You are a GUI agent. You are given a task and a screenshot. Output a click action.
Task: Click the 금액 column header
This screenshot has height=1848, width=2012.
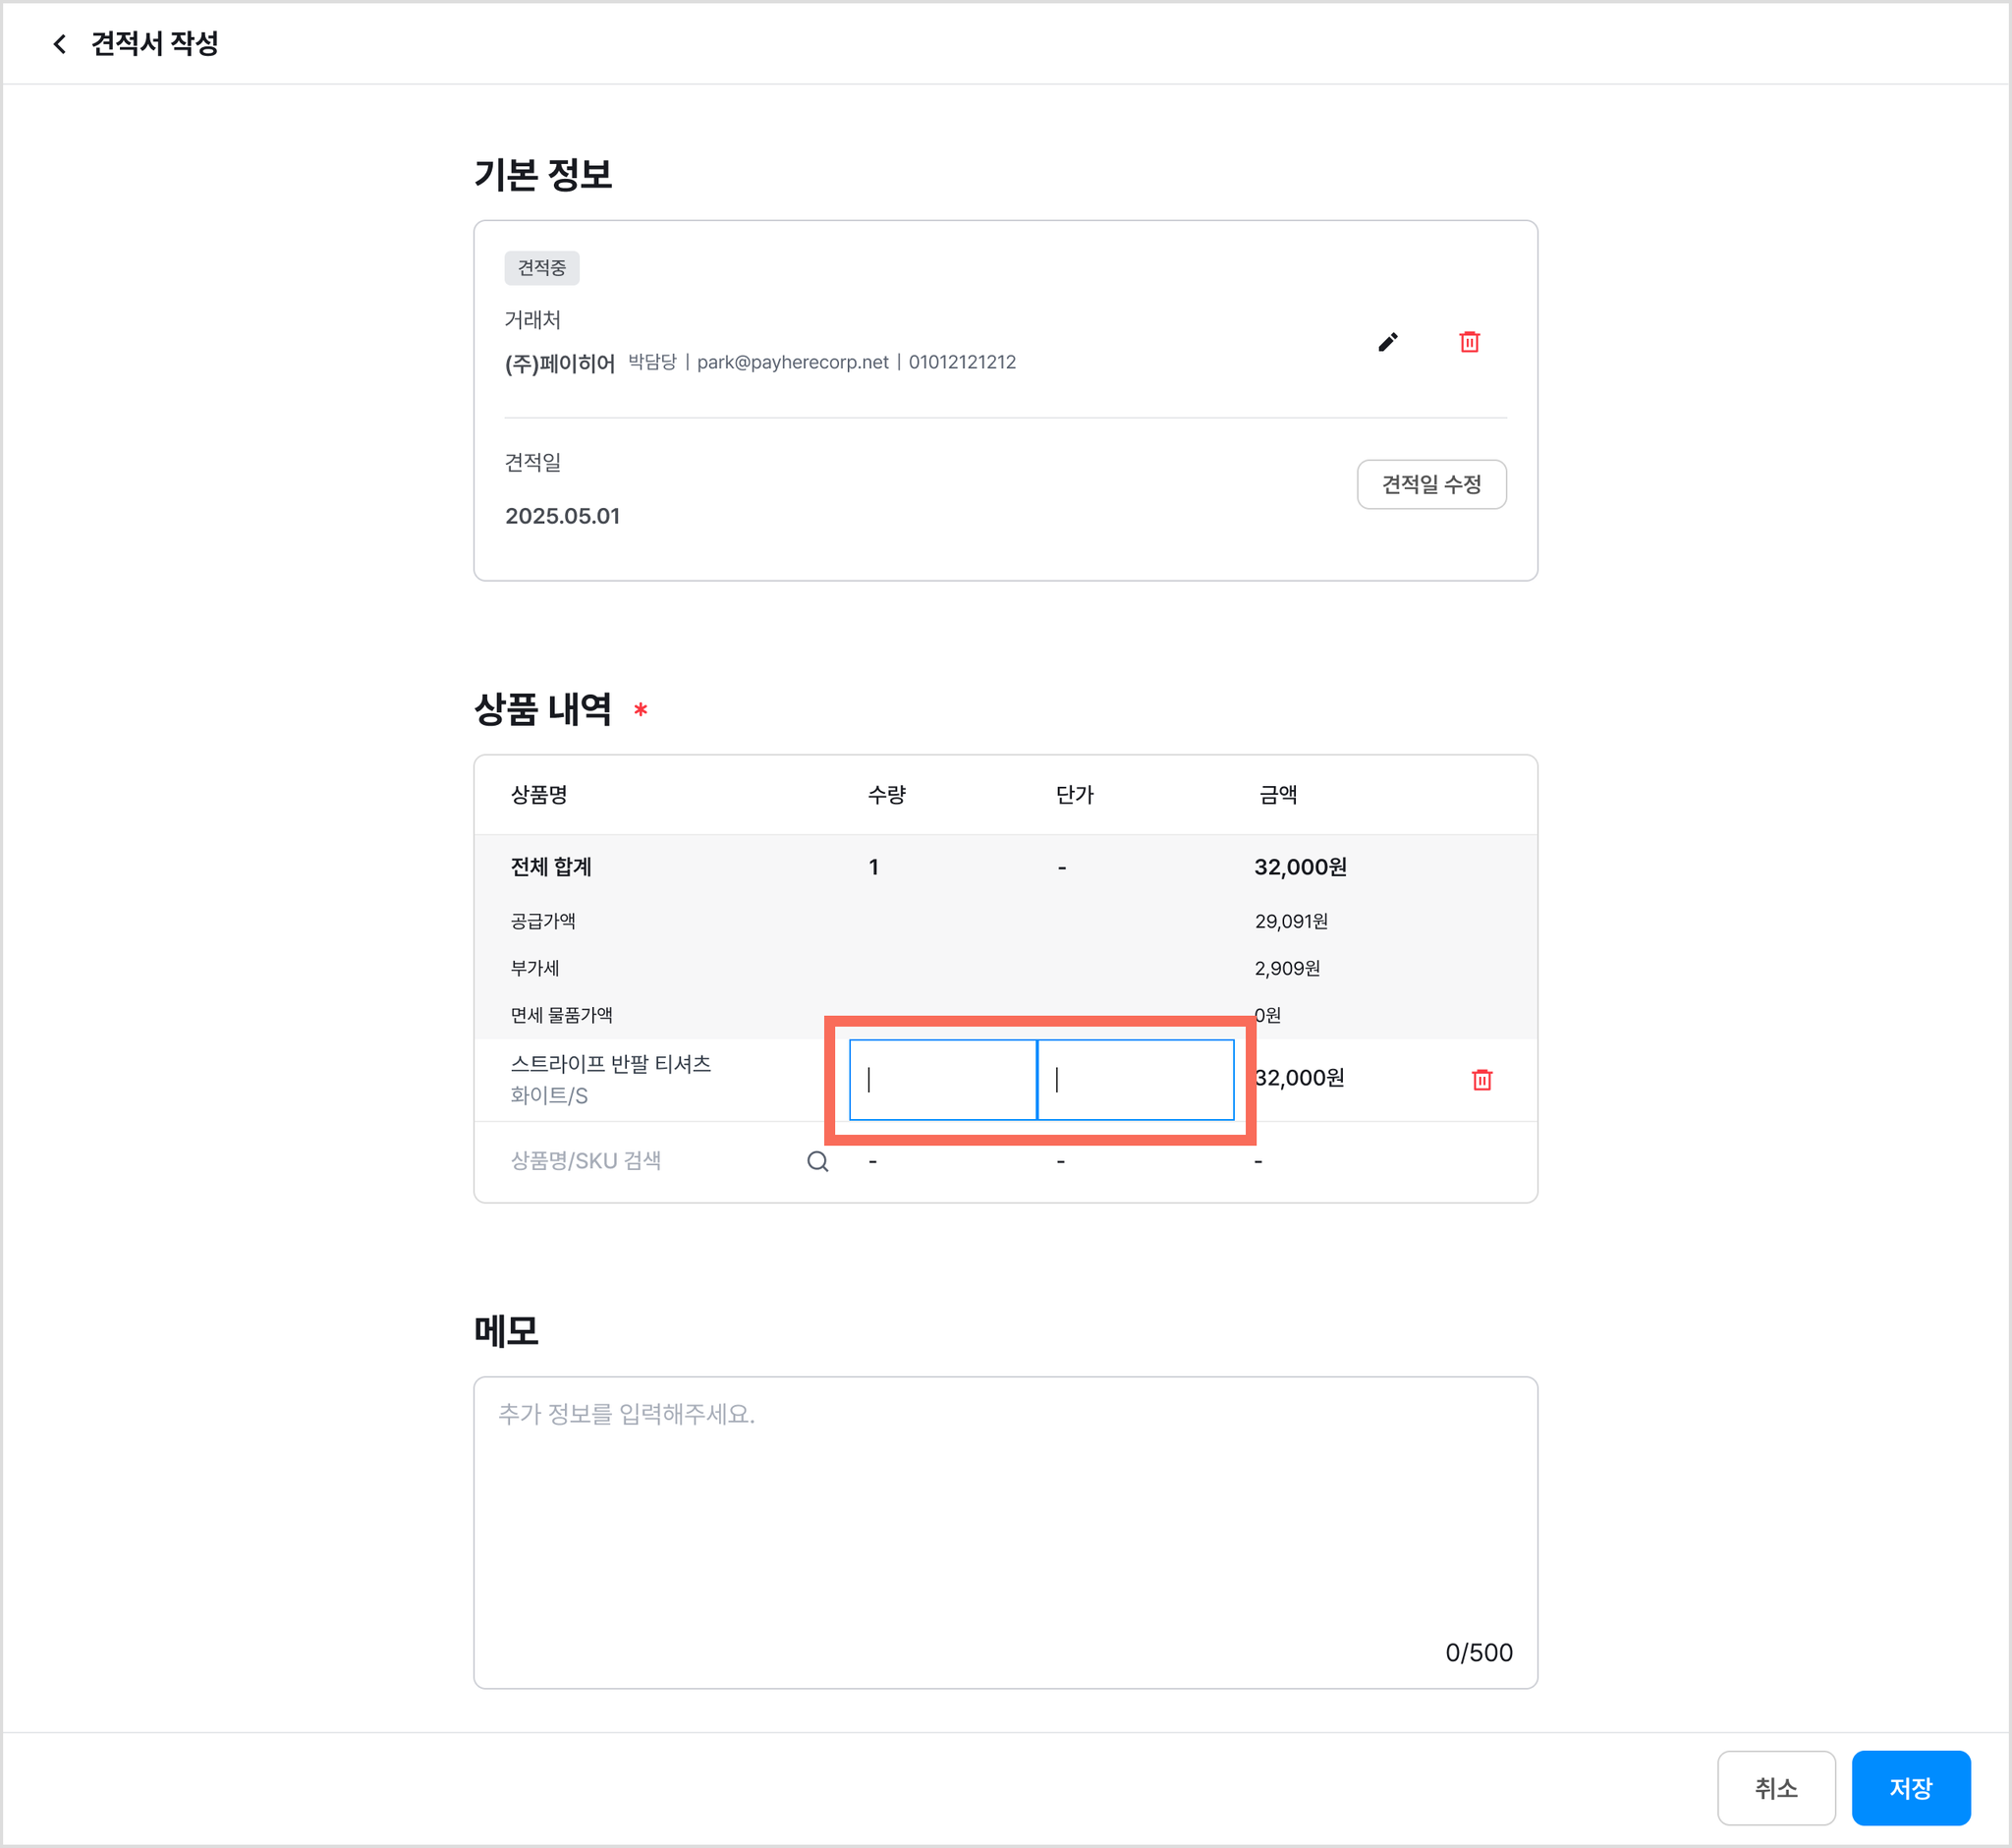coord(1278,795)
